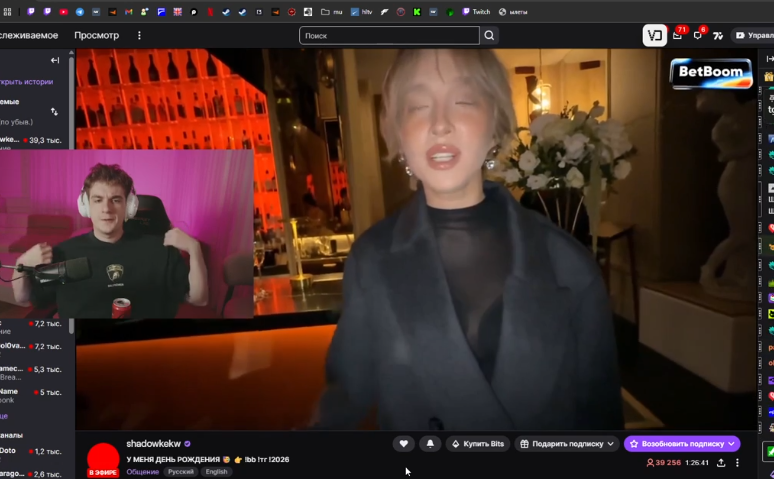Open the three-dot more menu beside Просмотр

pos(139,36)
